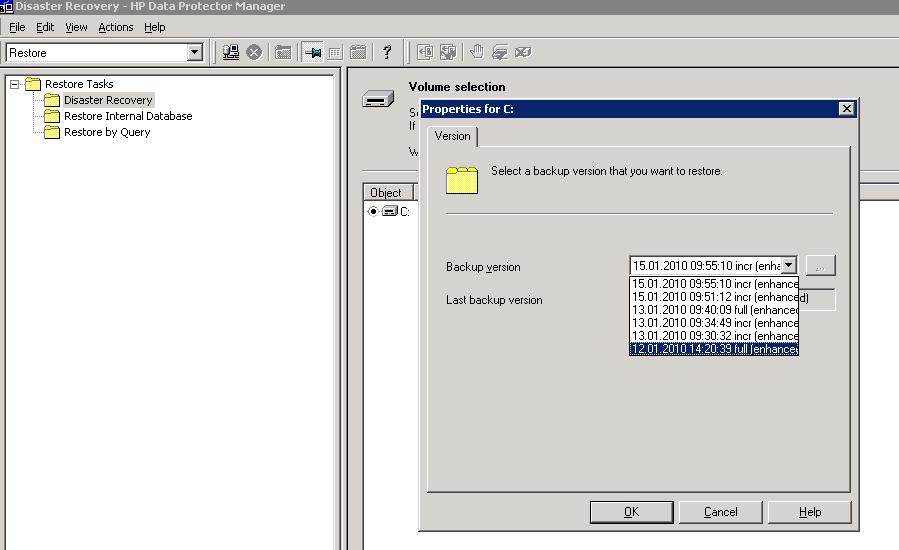Click the stacked devices toolbar icon

[499, 52]
